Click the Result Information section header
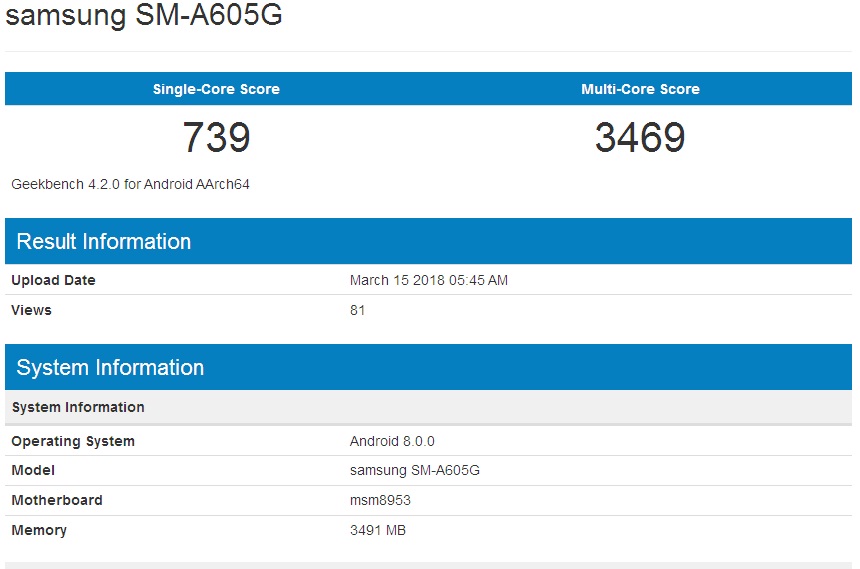The height and width of the screenshot is (569, 860). [104, 242]
